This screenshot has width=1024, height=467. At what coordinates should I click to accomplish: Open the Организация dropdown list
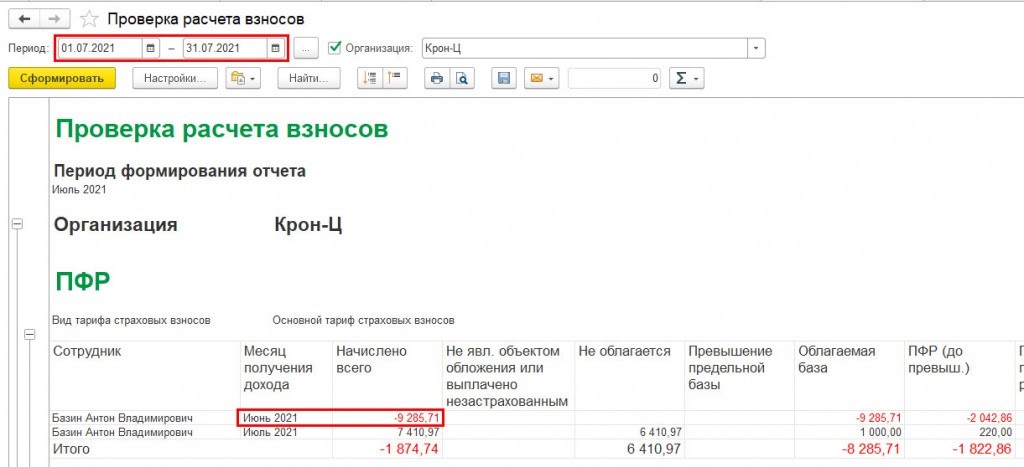coord(756,48)
